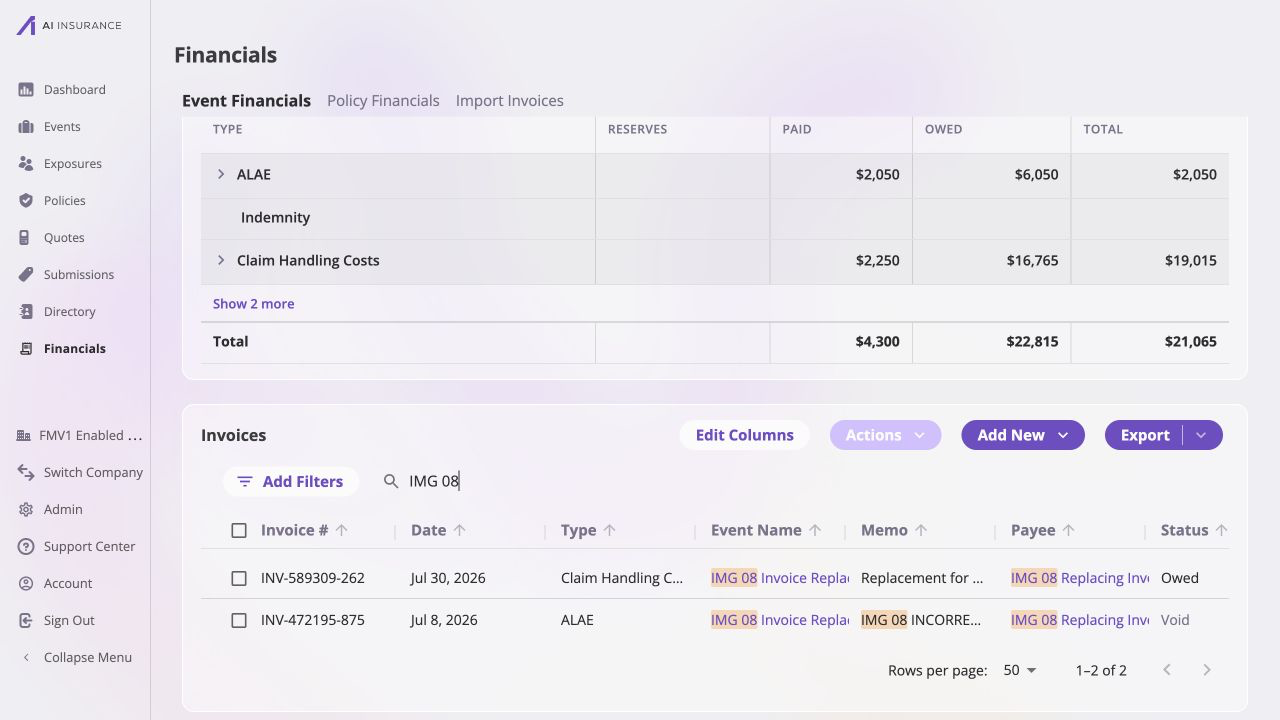1280x720 pixels.
Task: Click the Indemnity row label
Action: (275, 218)
